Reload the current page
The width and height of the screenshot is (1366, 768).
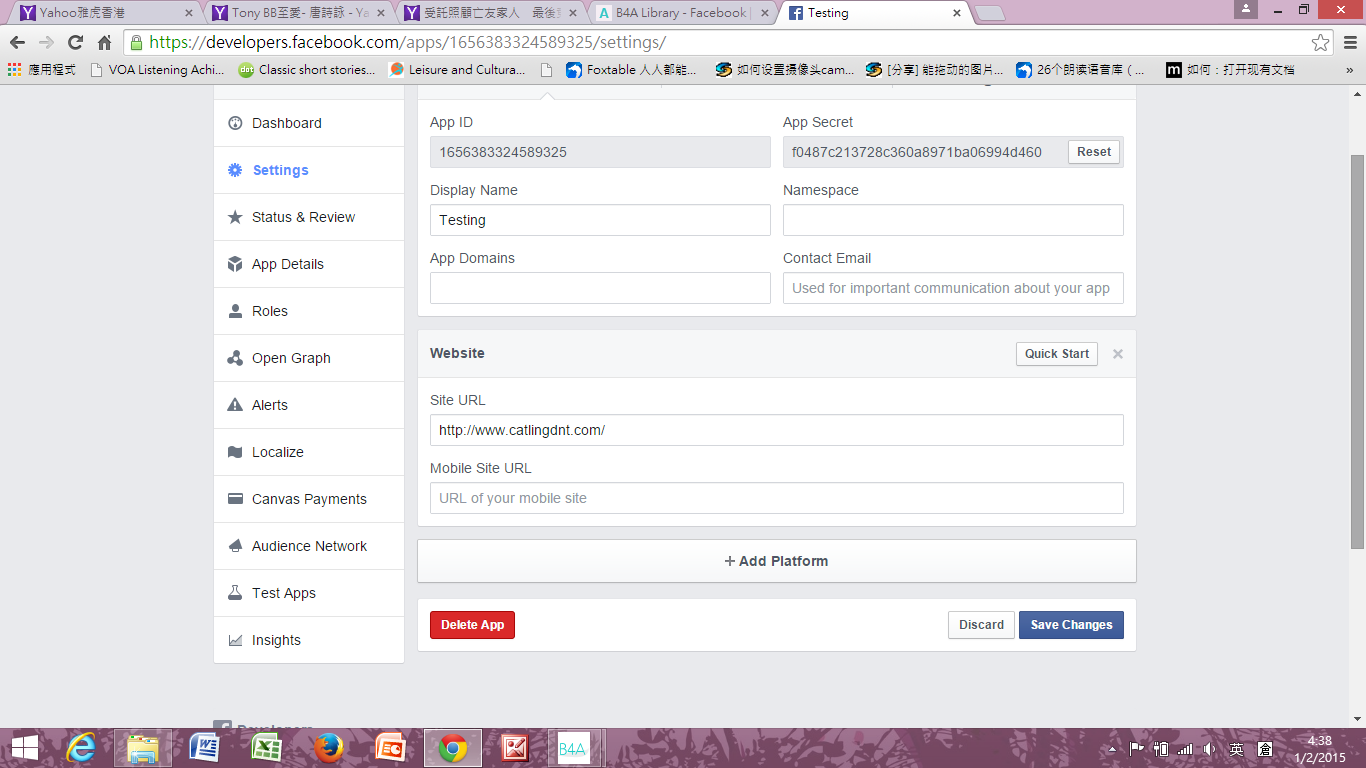75,42
